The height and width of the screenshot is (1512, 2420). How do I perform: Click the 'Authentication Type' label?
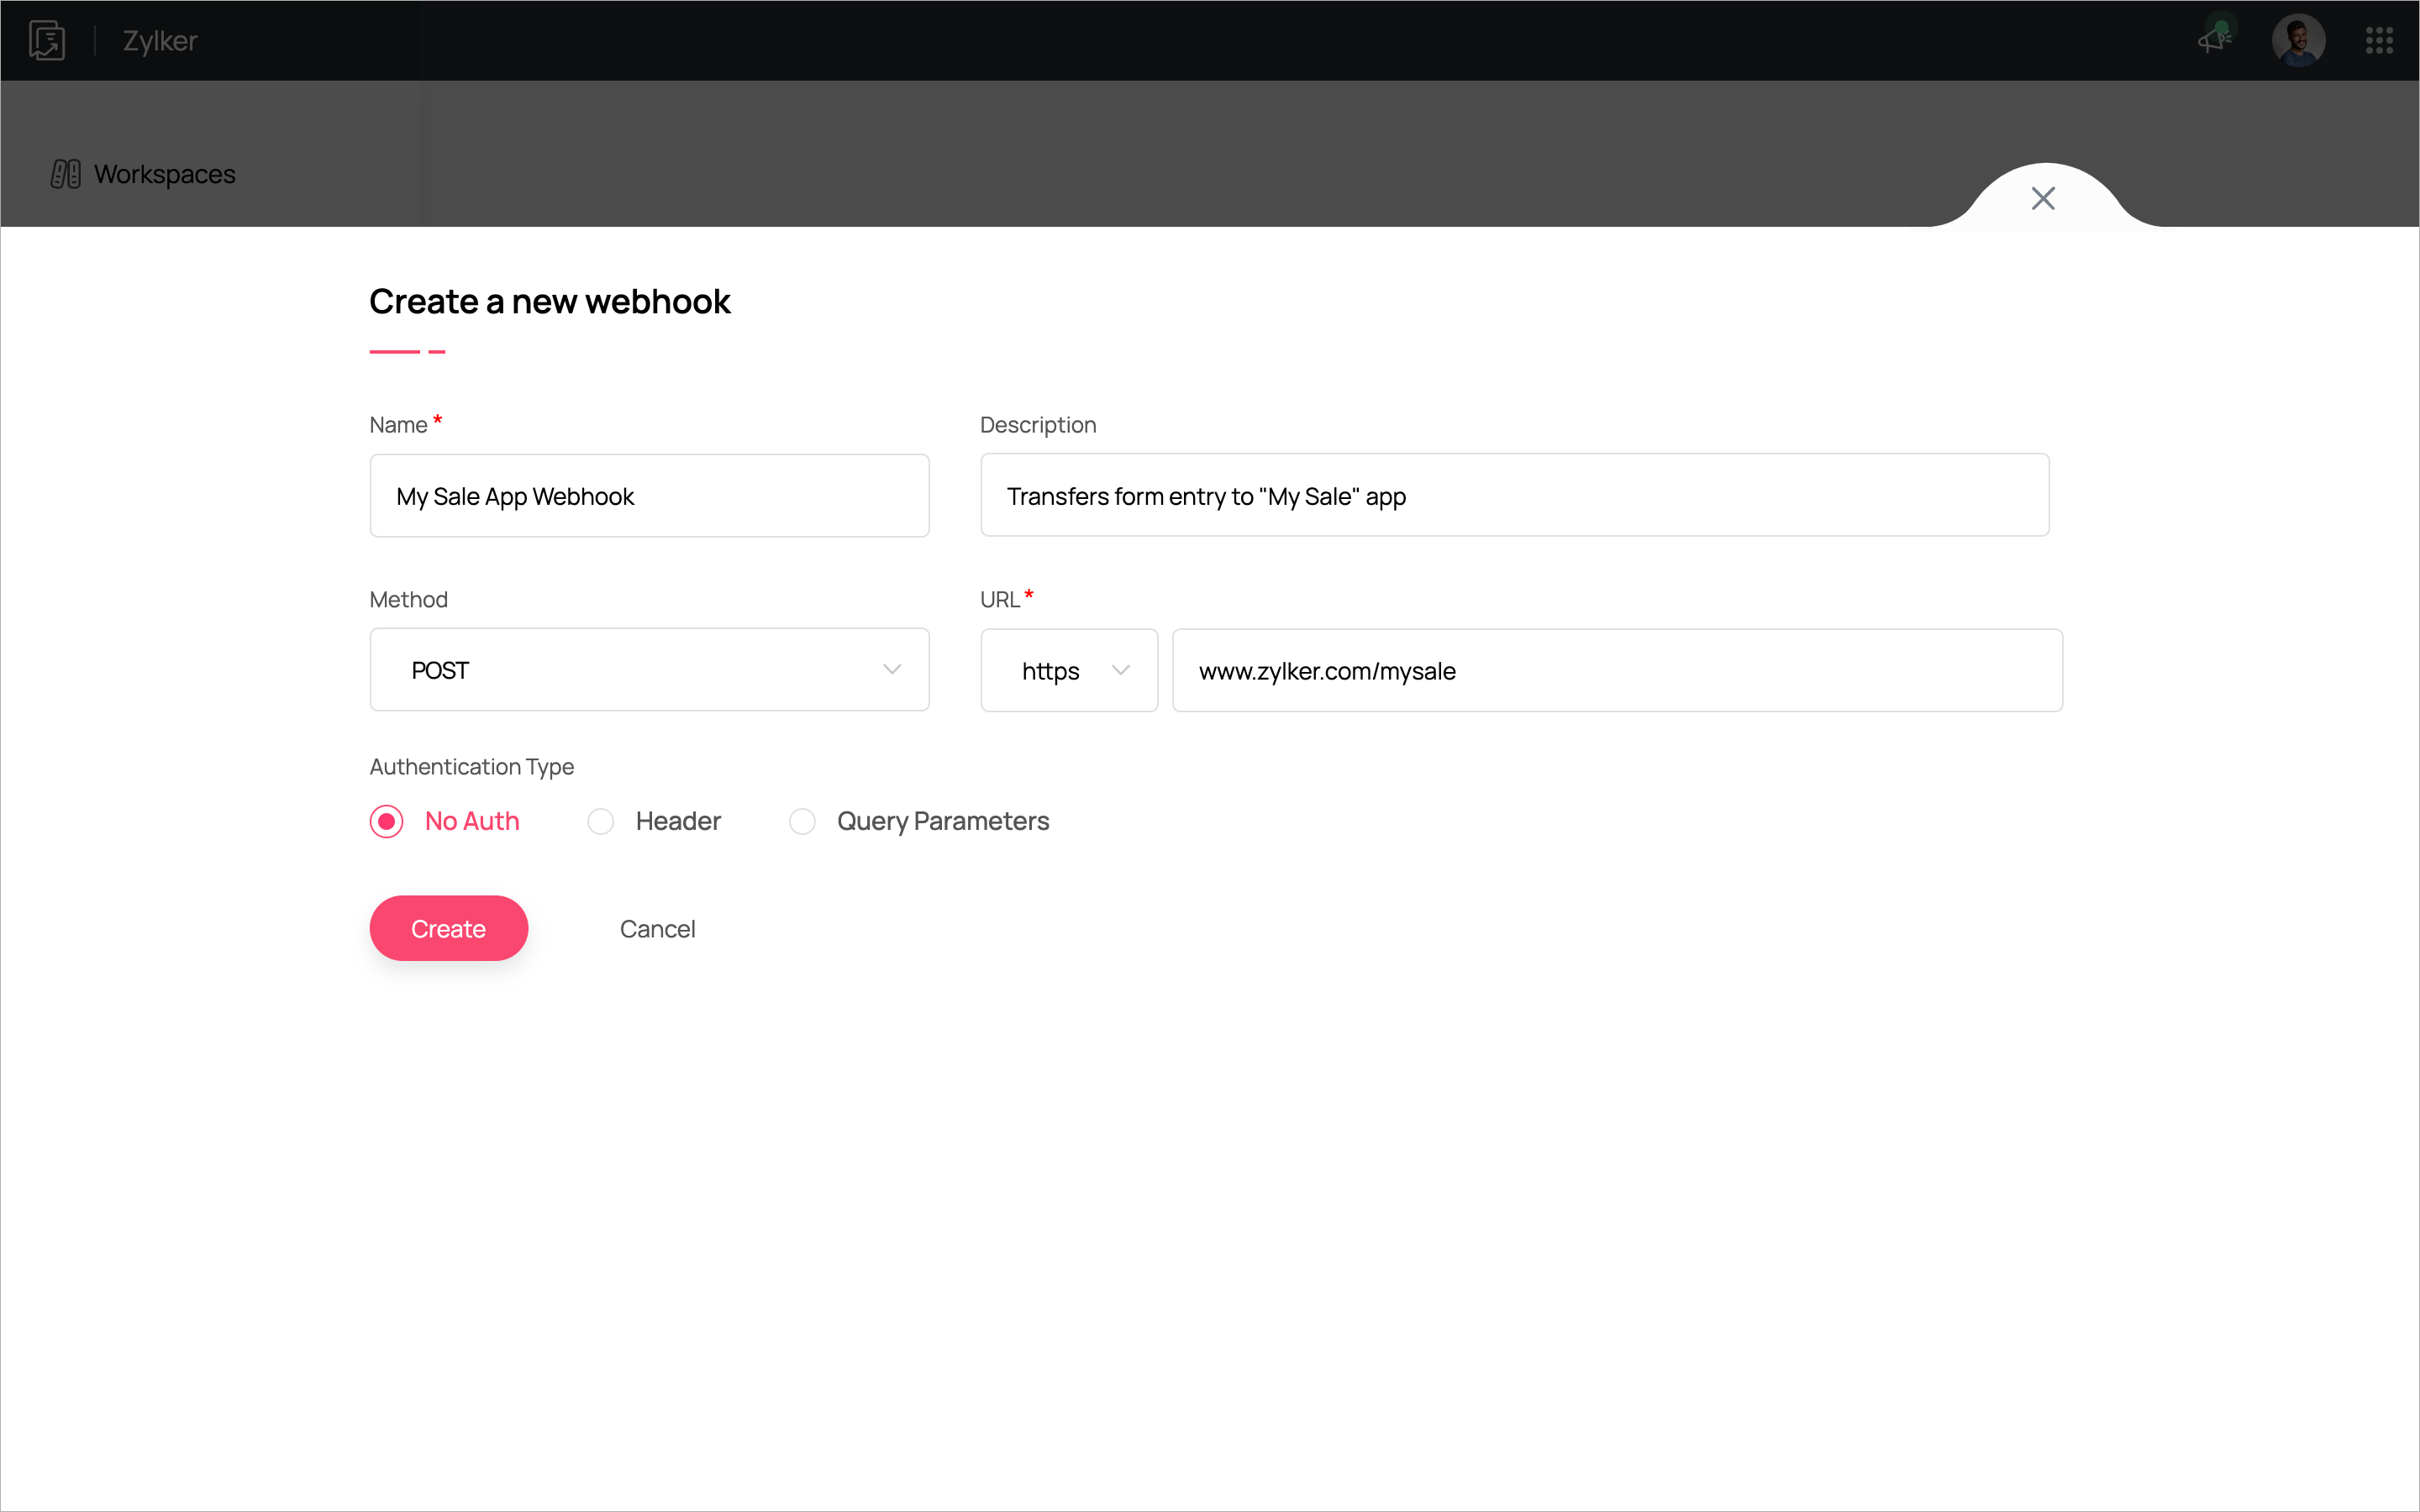(471, 766)
